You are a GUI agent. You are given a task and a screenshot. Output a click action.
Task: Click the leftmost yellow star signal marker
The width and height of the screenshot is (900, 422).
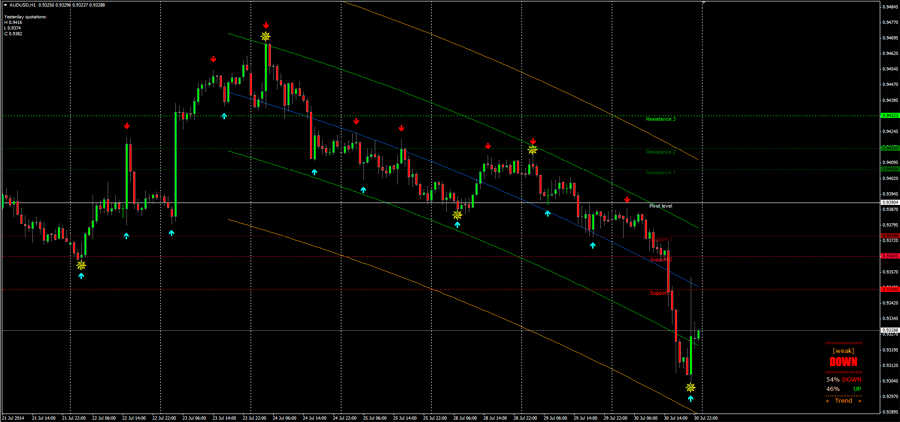81,264
